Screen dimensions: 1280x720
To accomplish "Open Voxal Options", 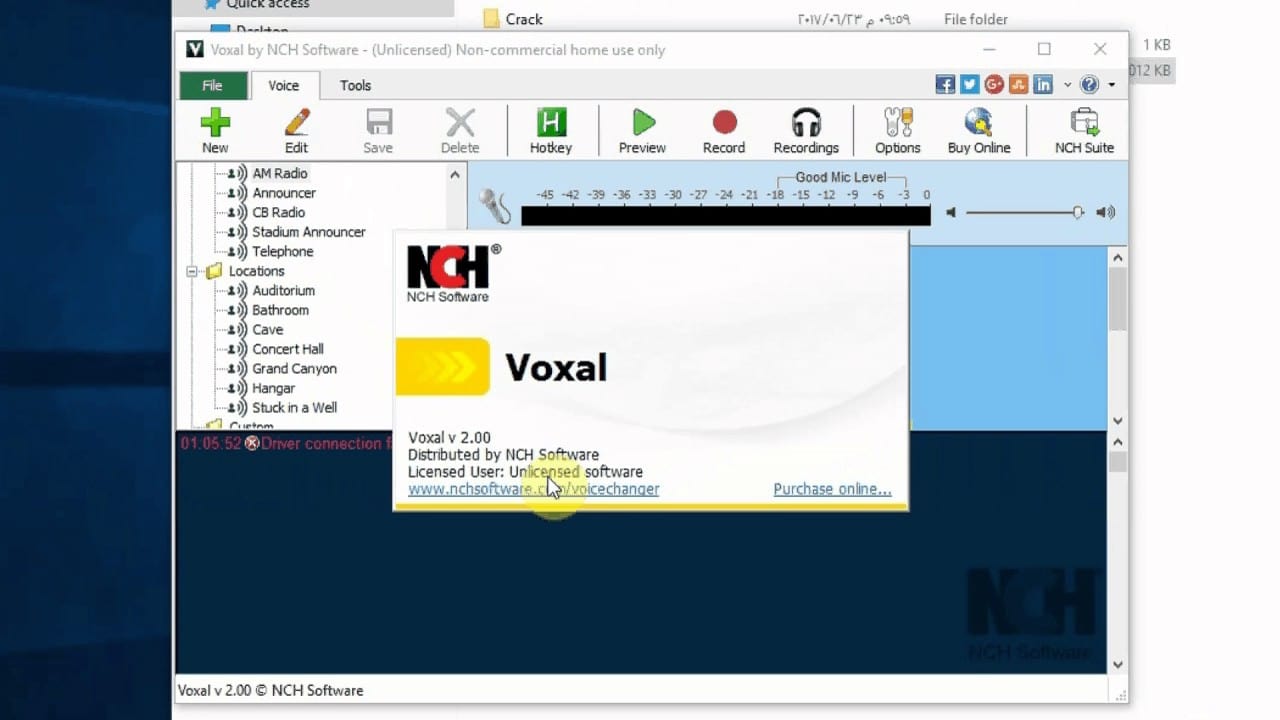I will pyautogui.click(x=897, y=130).
